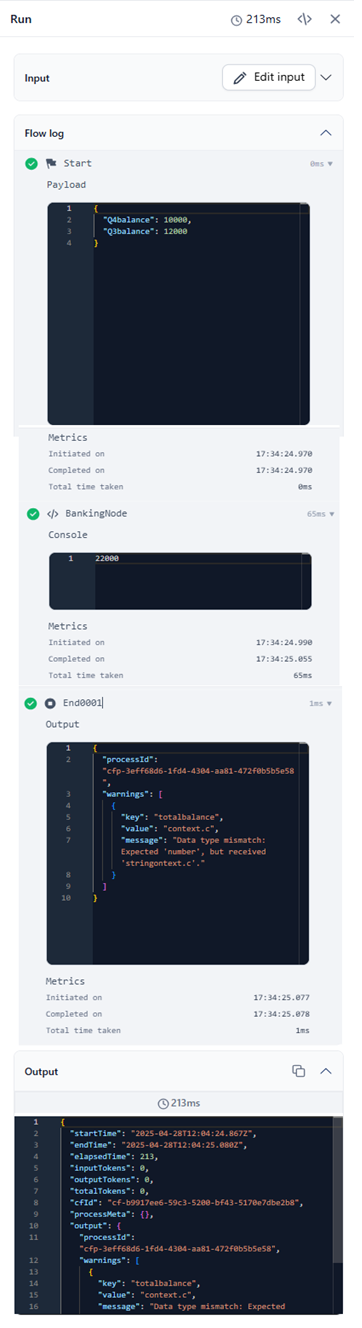
Task: Click the Payload label under Start
Action: coord(67,185)
